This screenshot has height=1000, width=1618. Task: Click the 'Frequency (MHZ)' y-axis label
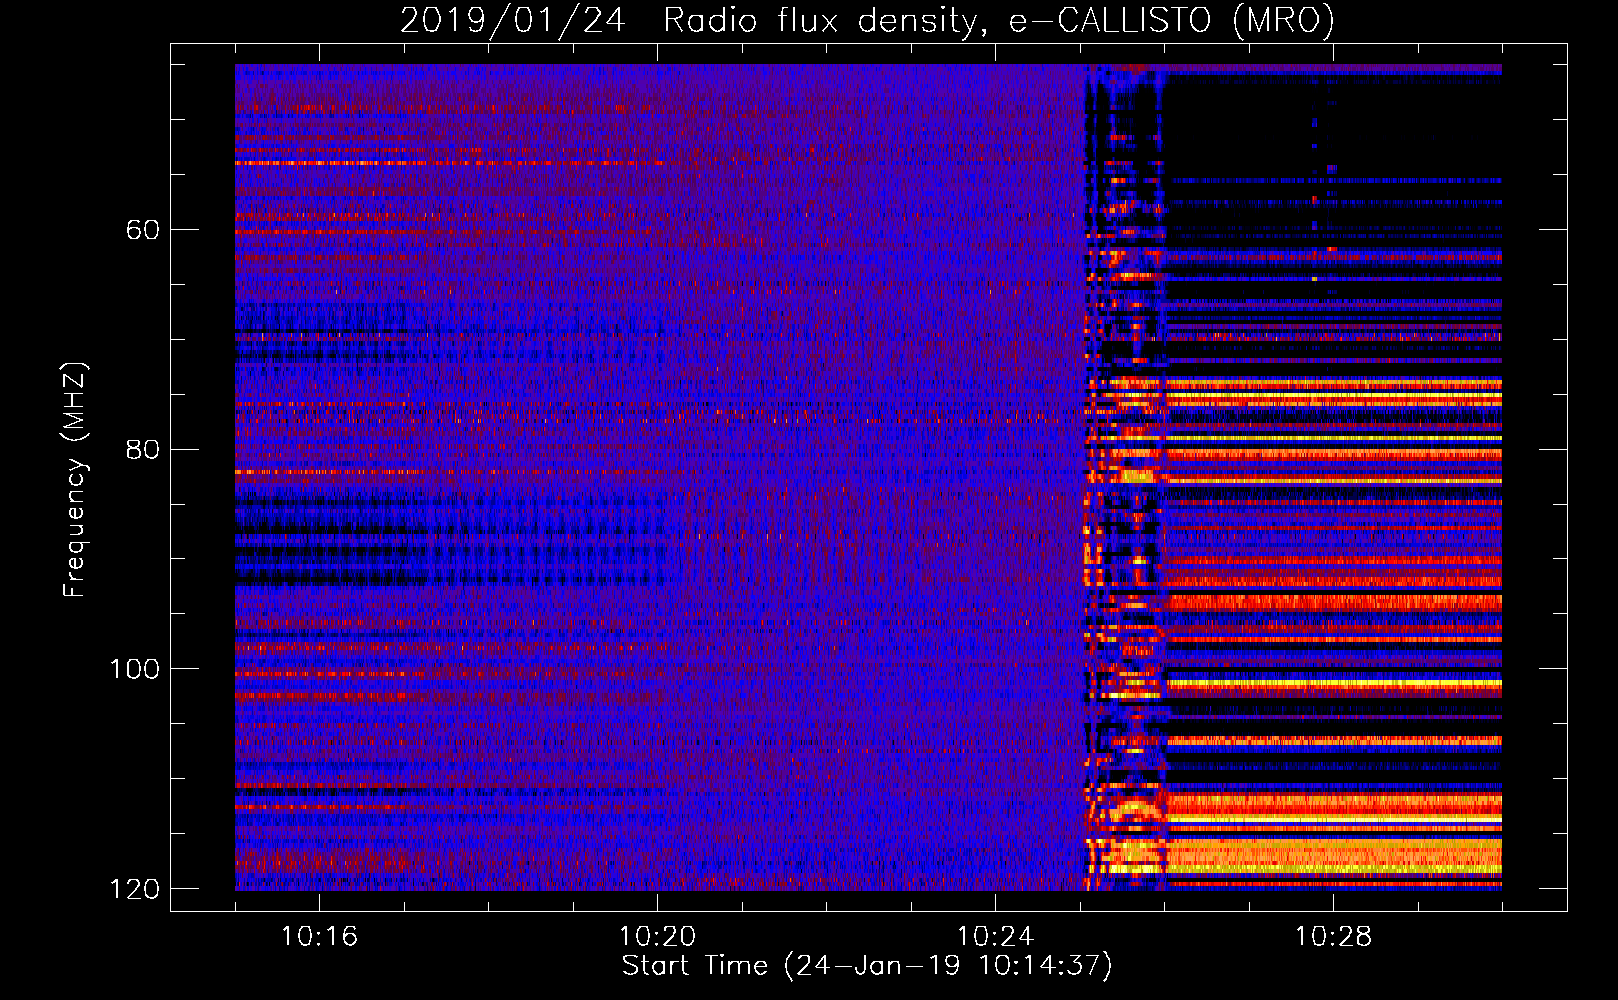(75, 479)
